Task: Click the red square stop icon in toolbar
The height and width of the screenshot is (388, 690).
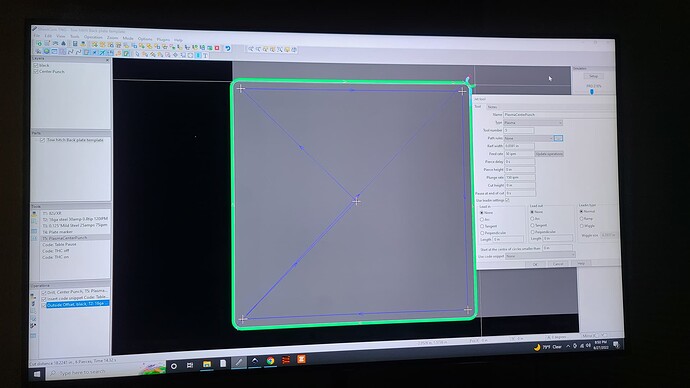Action: (217, 48)
